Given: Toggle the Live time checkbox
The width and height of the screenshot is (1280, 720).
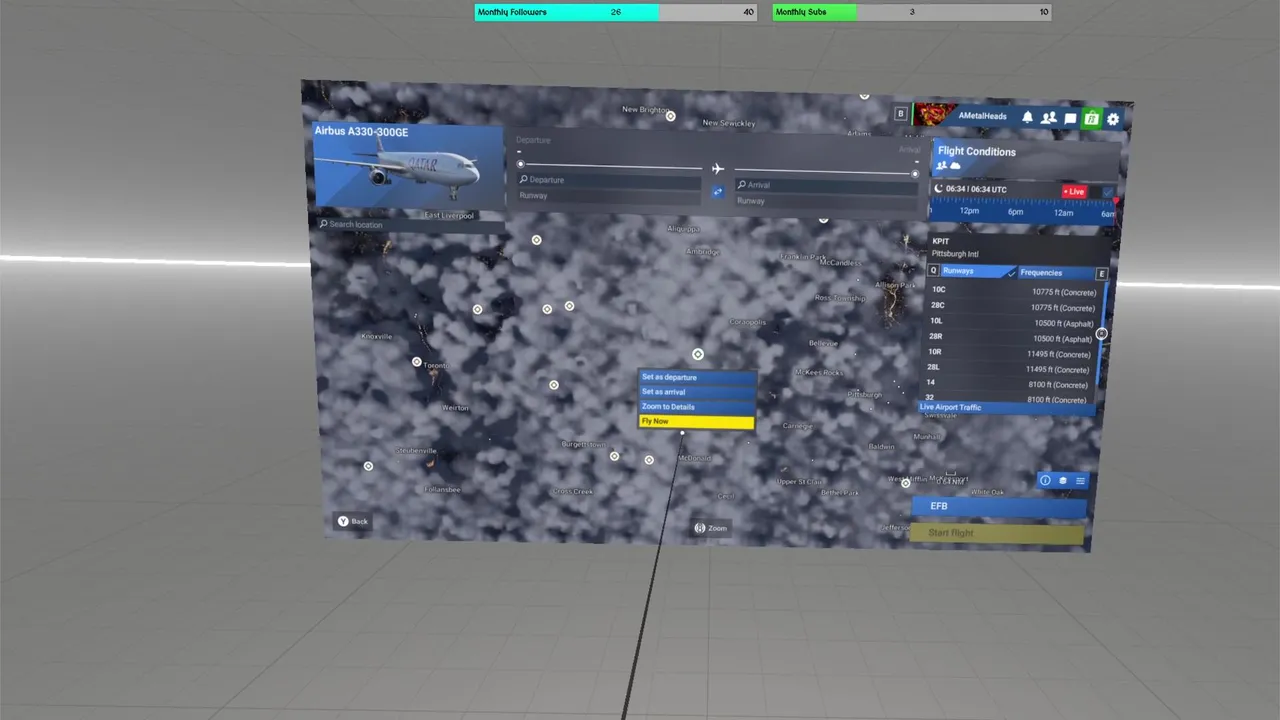Looking at the screenshot, I should [1108, 193].
